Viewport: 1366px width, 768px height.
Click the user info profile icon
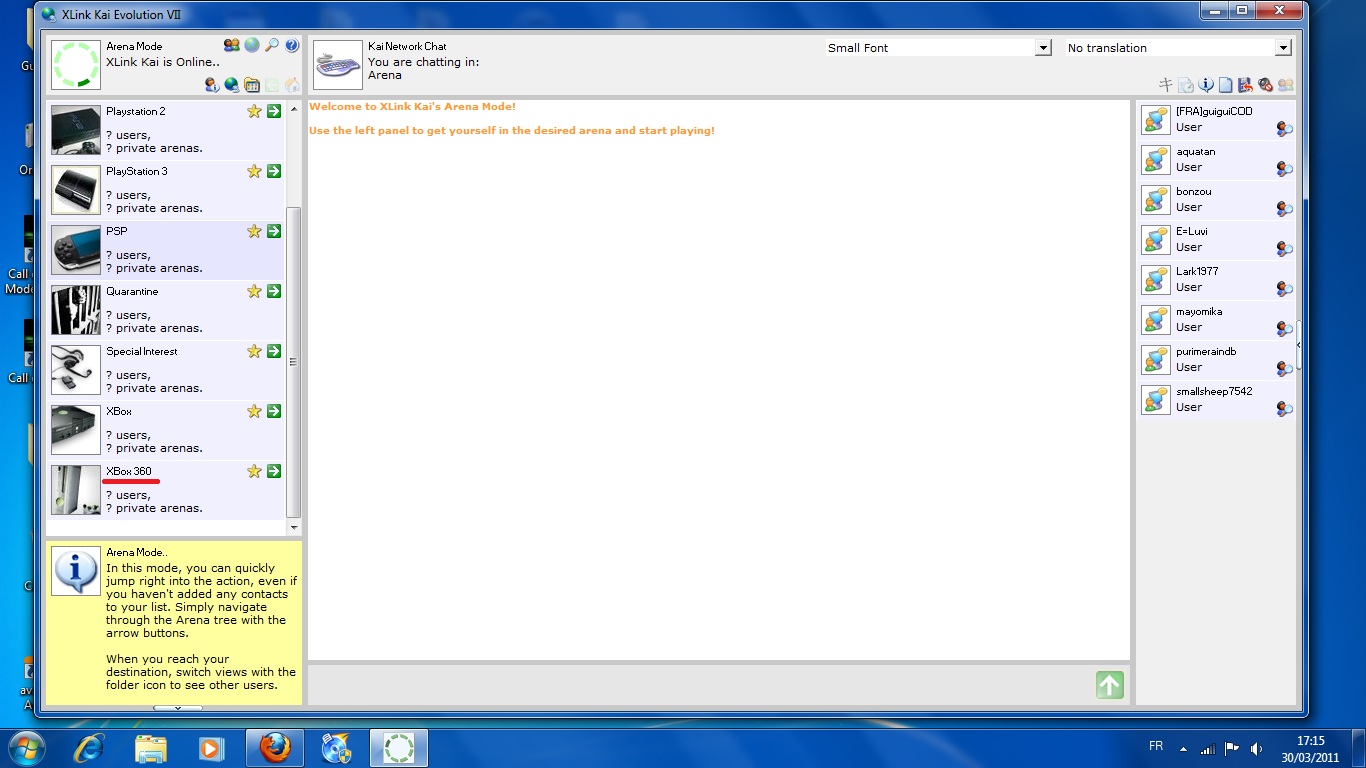(212, 85)
